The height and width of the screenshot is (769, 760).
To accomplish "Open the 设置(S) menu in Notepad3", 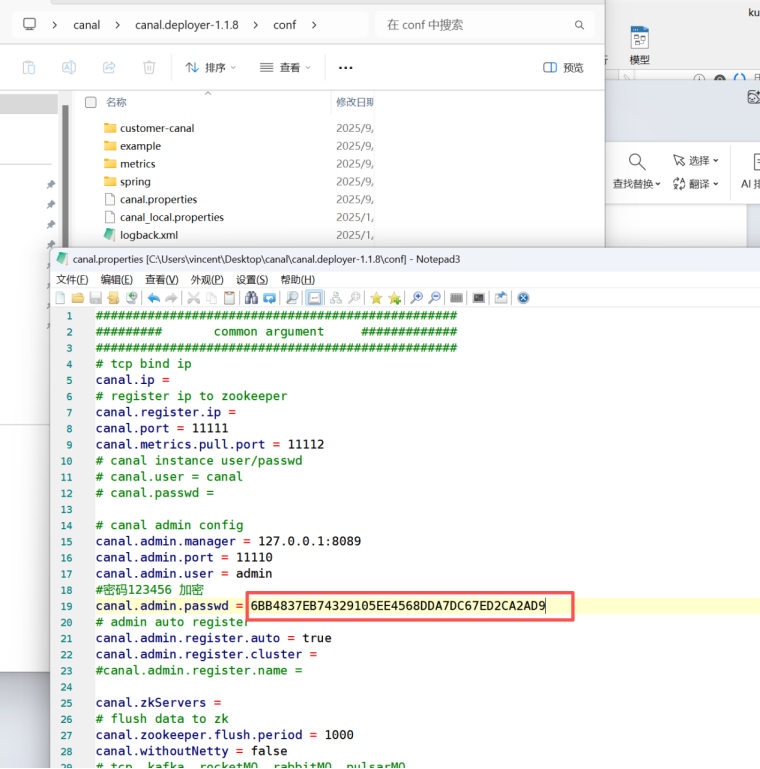I will tap(252, 280).
